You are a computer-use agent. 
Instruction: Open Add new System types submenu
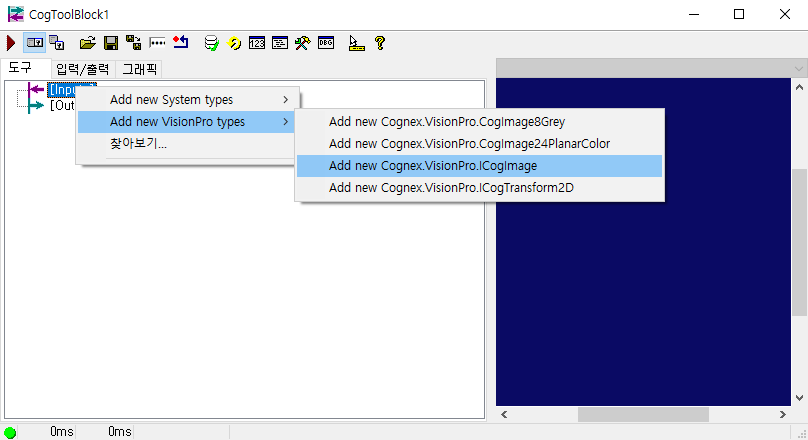pos(188,99)
